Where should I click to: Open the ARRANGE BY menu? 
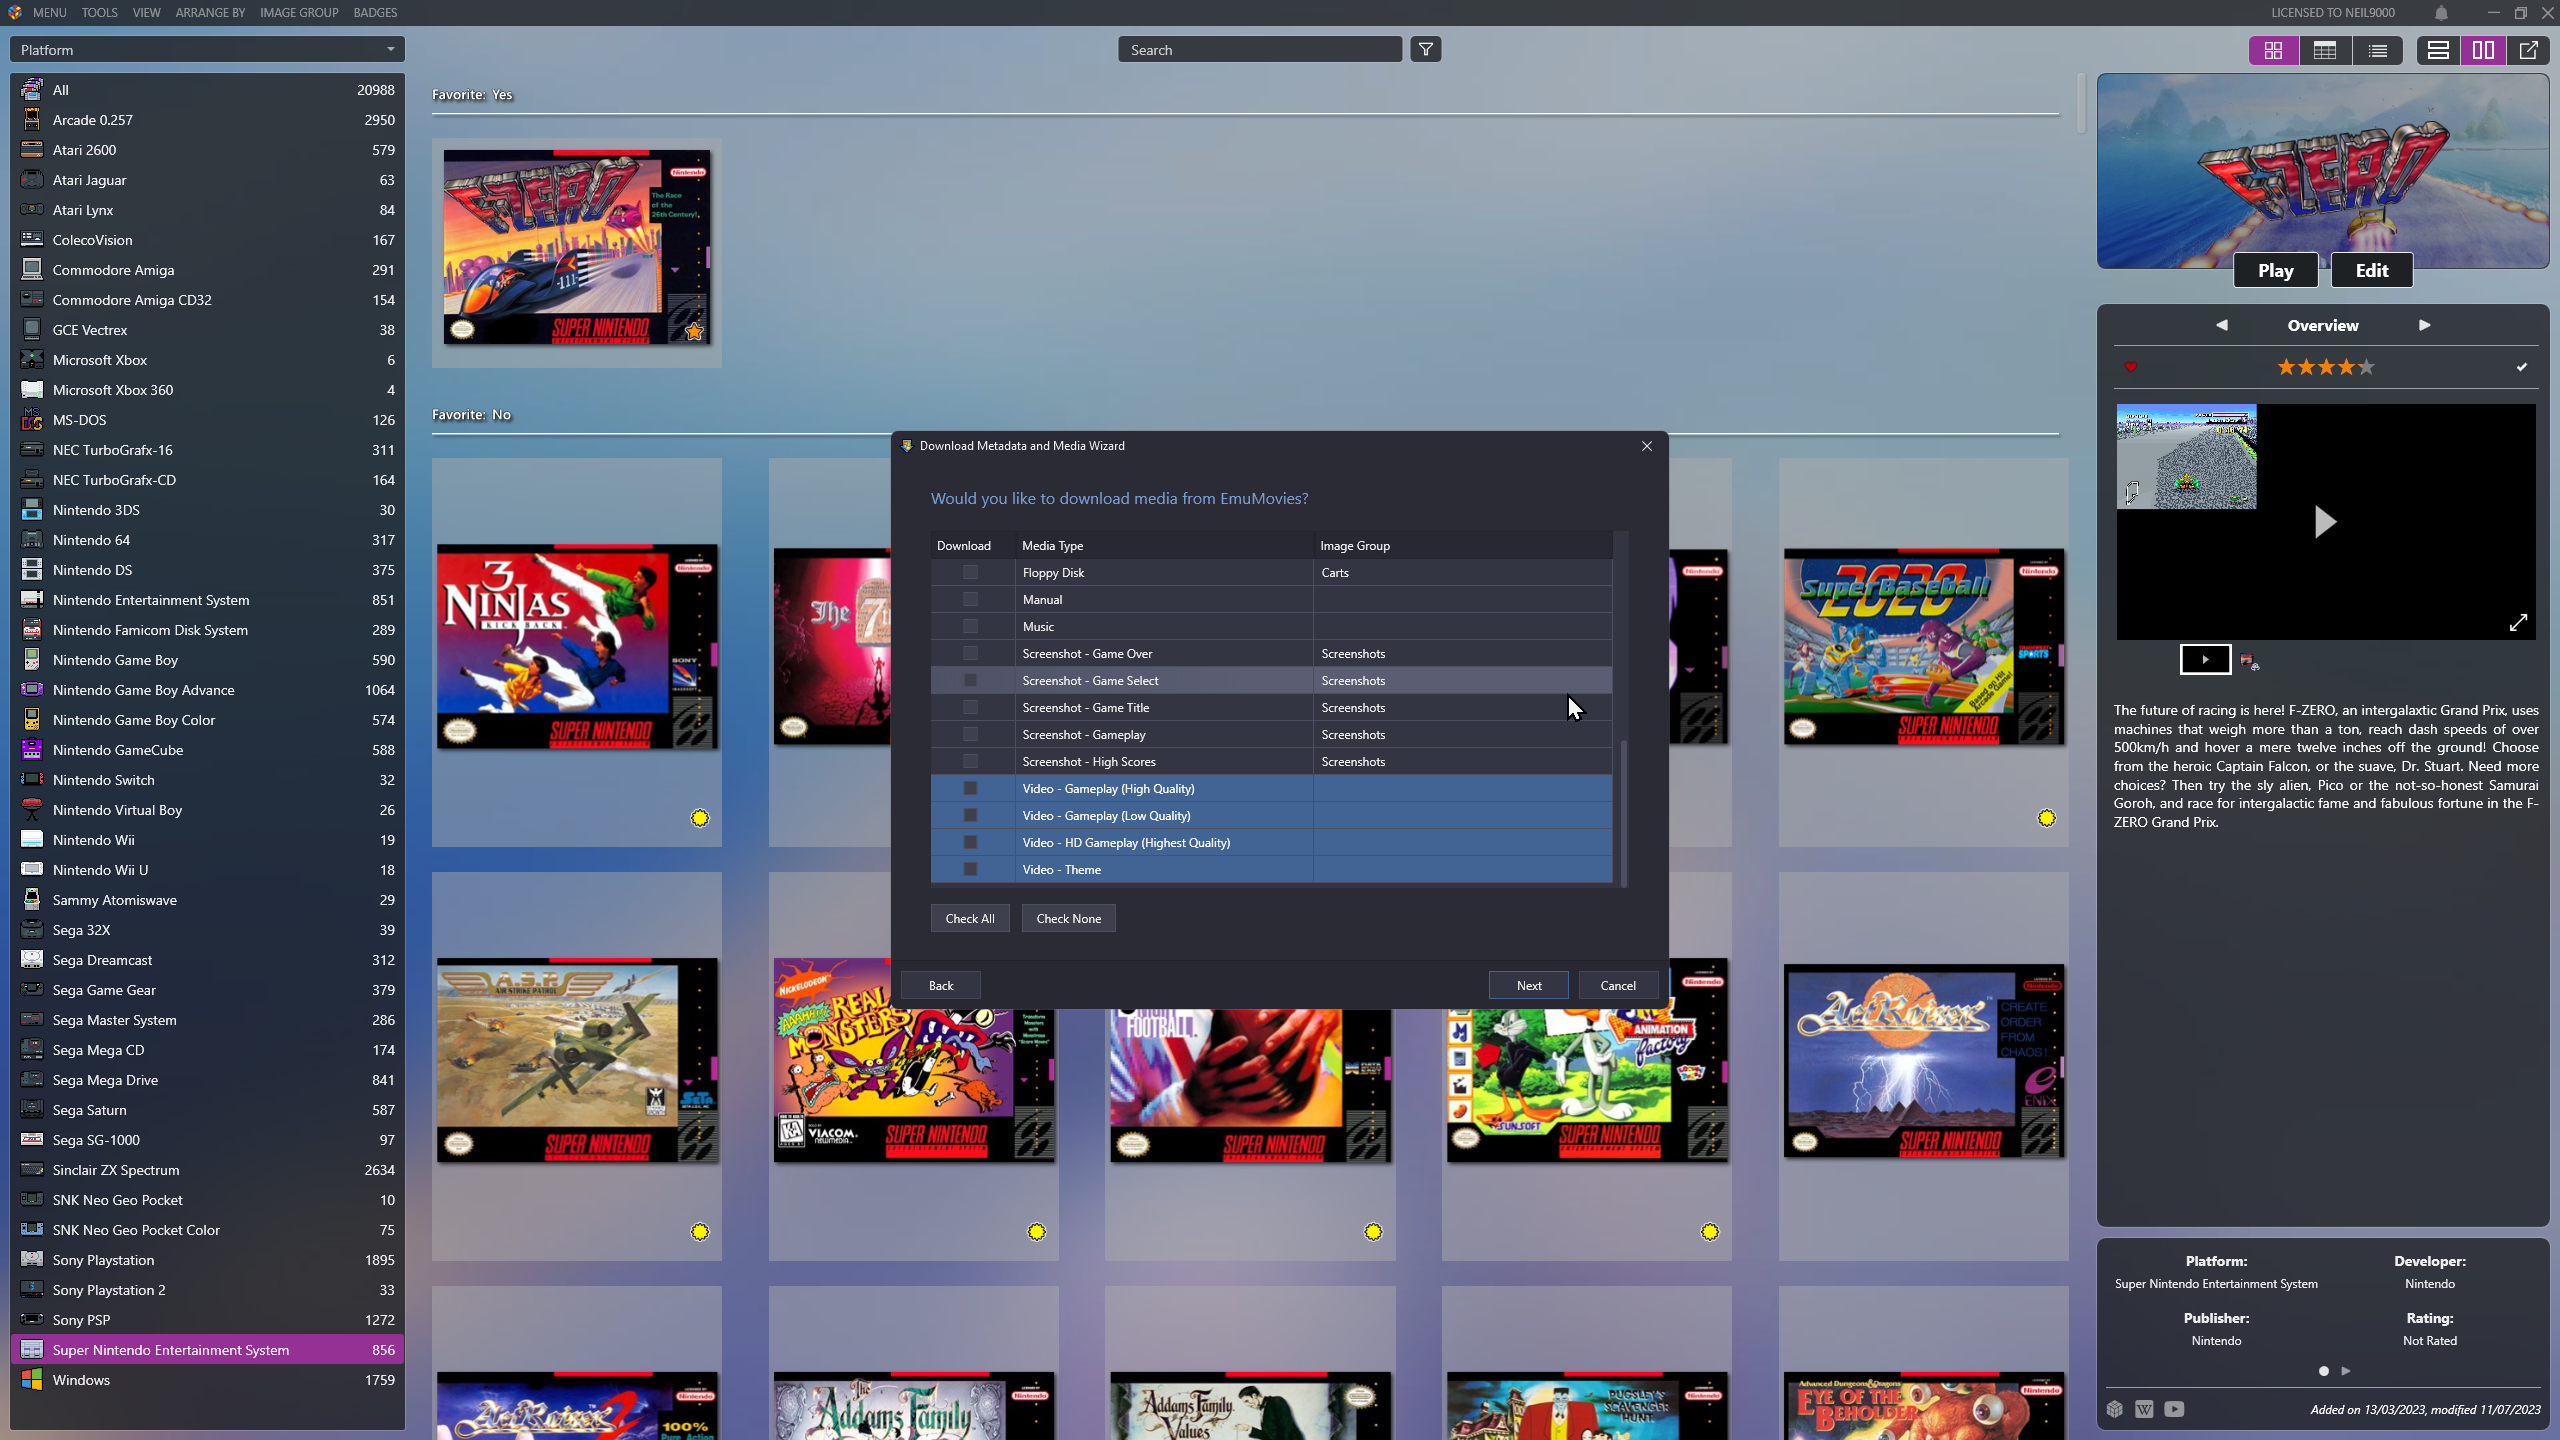(210, 12)
